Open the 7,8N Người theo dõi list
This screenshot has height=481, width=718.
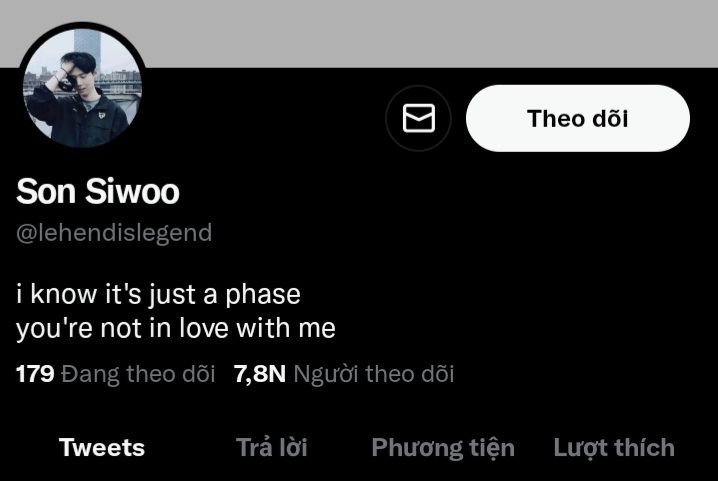tap(344, 374)
